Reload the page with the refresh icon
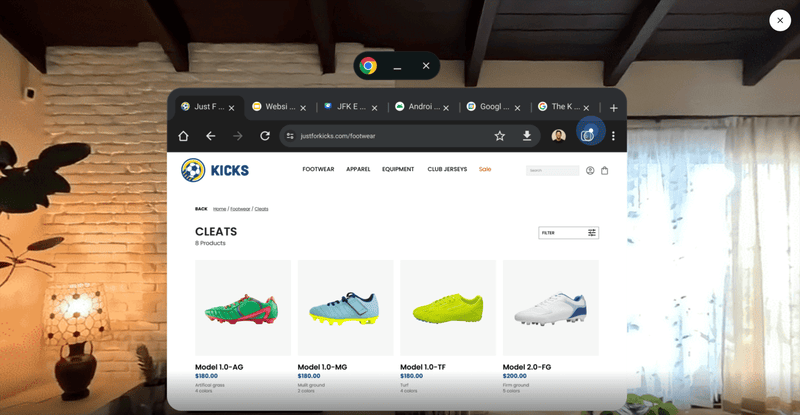800x415 pixels. (x=265, y=136)
